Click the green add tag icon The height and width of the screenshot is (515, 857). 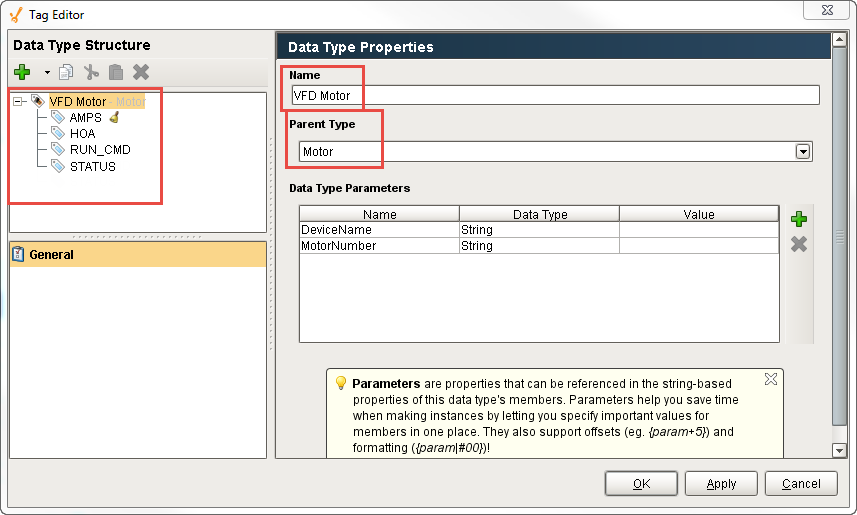(x=22, y=72)
